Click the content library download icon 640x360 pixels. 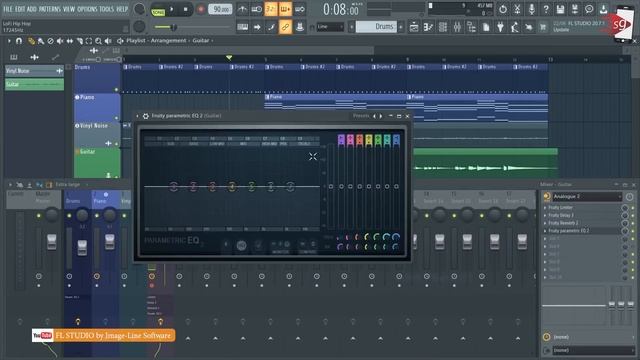coord(604,9)
